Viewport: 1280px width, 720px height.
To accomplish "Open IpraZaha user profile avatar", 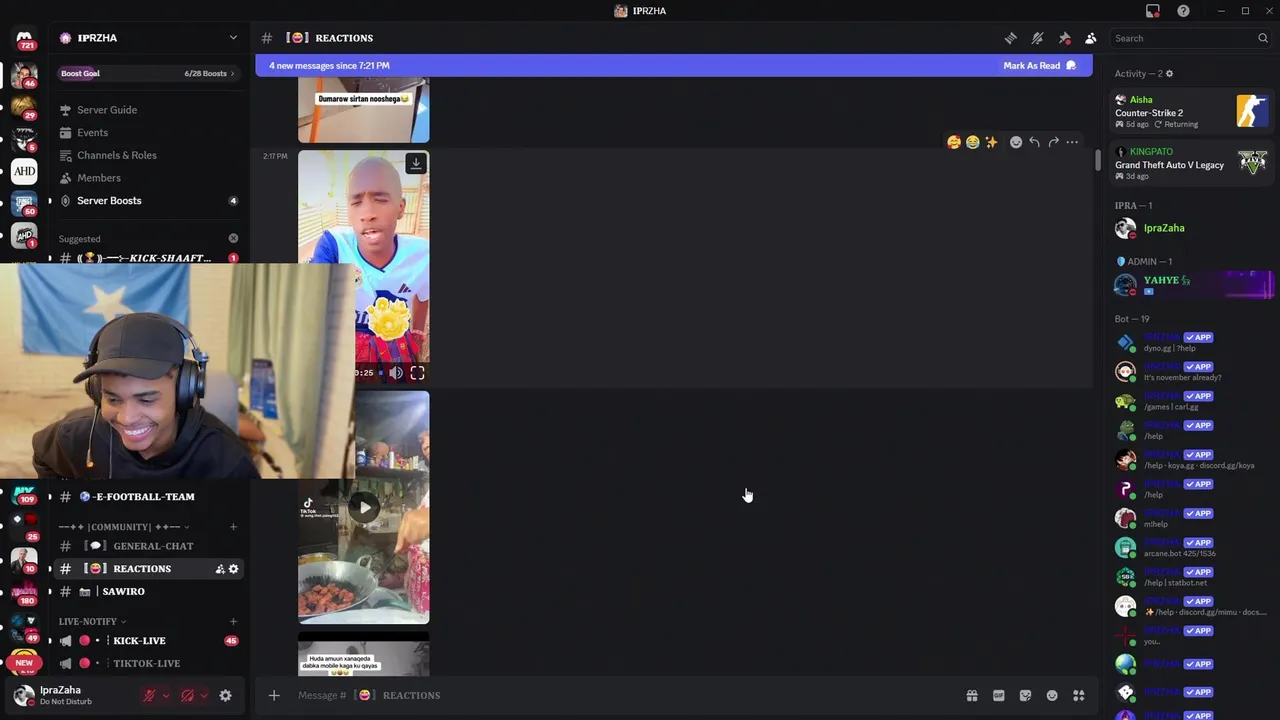I will point(24,695).
